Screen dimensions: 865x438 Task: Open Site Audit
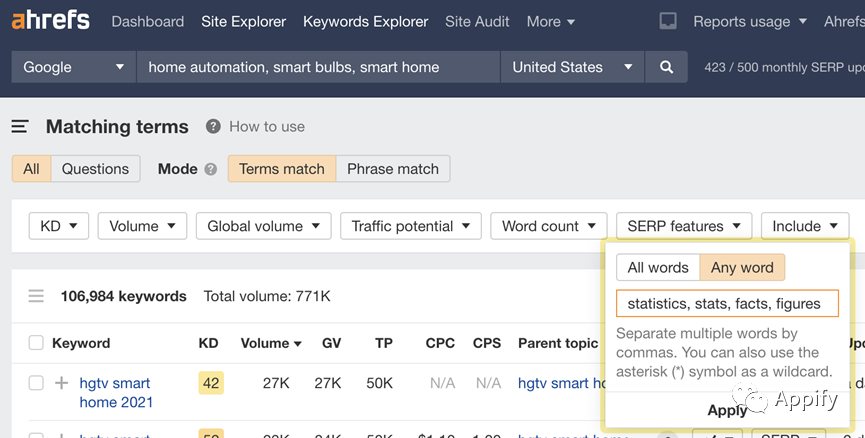477,22
